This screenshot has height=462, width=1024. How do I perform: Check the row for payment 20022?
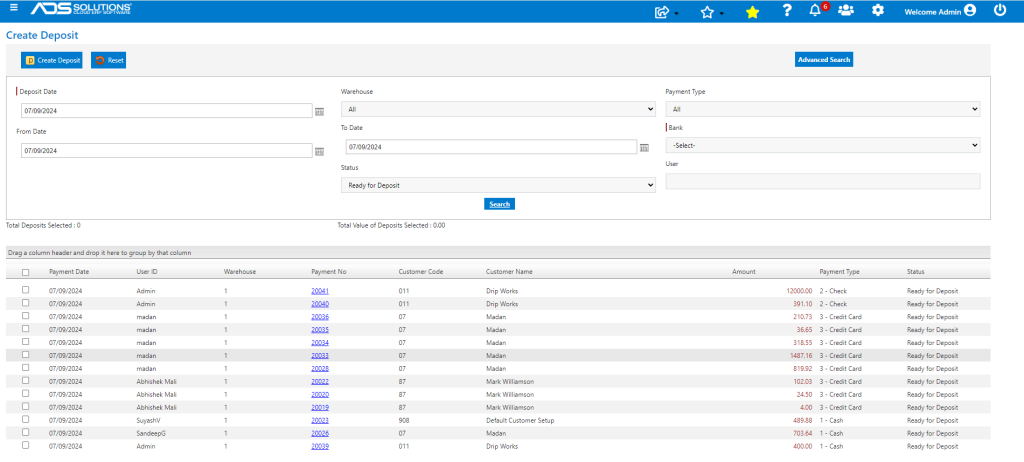tap(25, 380)
